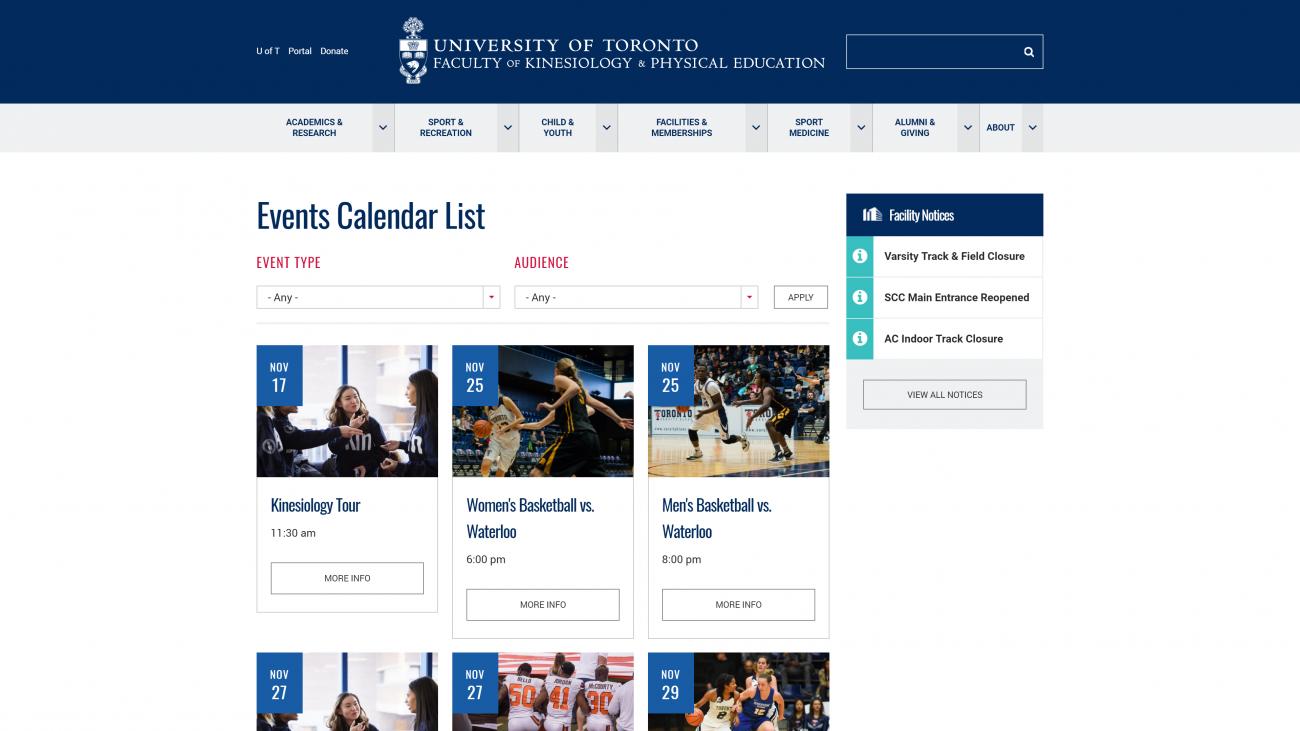This screenshot has height=731, width=1300.
Task: Click the Apply filter button
Action: point(801,297)
